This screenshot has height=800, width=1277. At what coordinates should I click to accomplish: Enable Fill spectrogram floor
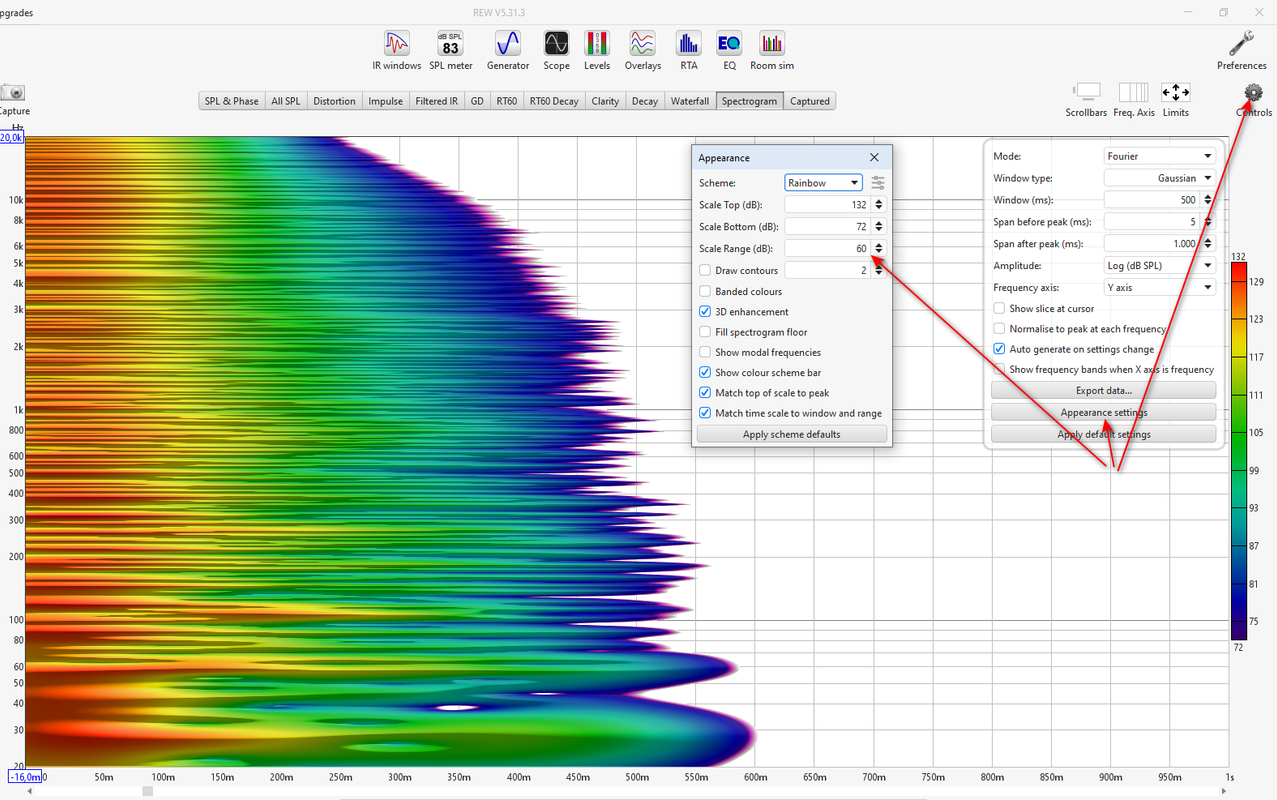[x=705, y=332]
